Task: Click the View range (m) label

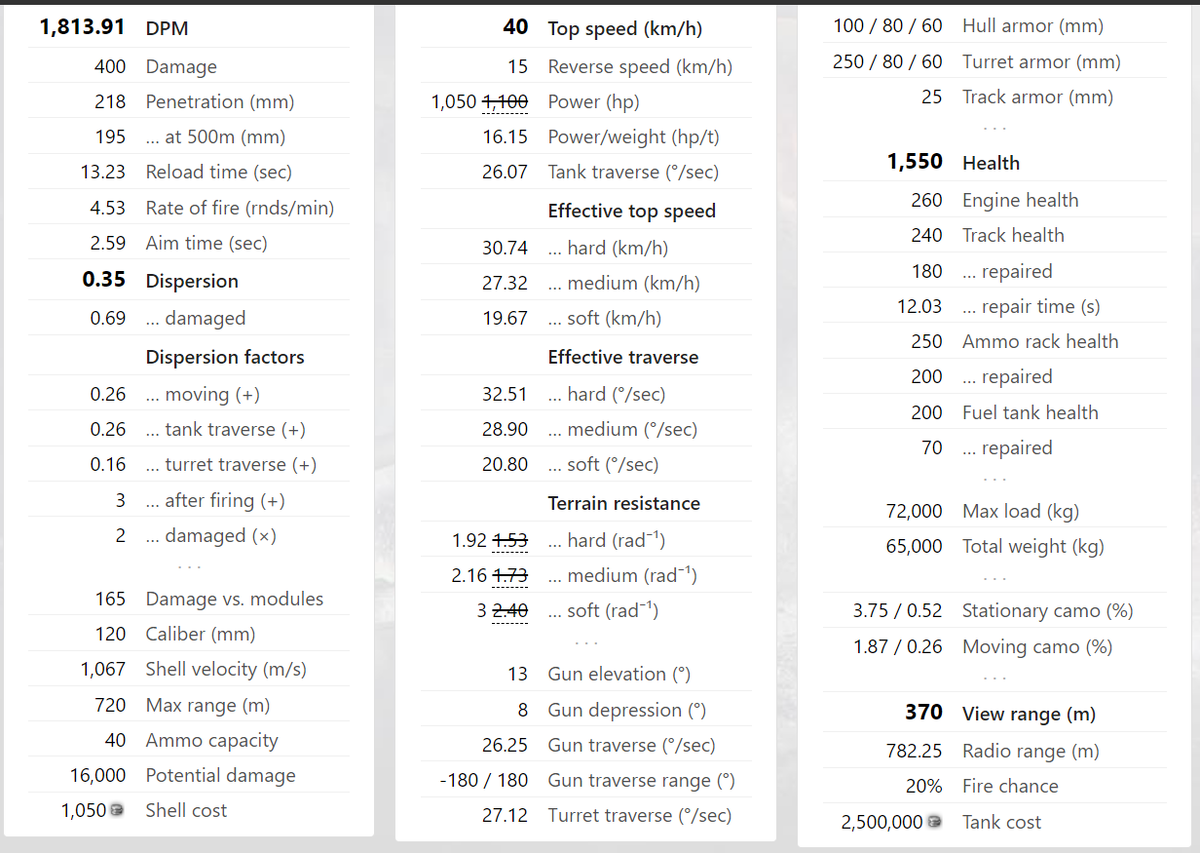Action: [x=1028, y=714]
